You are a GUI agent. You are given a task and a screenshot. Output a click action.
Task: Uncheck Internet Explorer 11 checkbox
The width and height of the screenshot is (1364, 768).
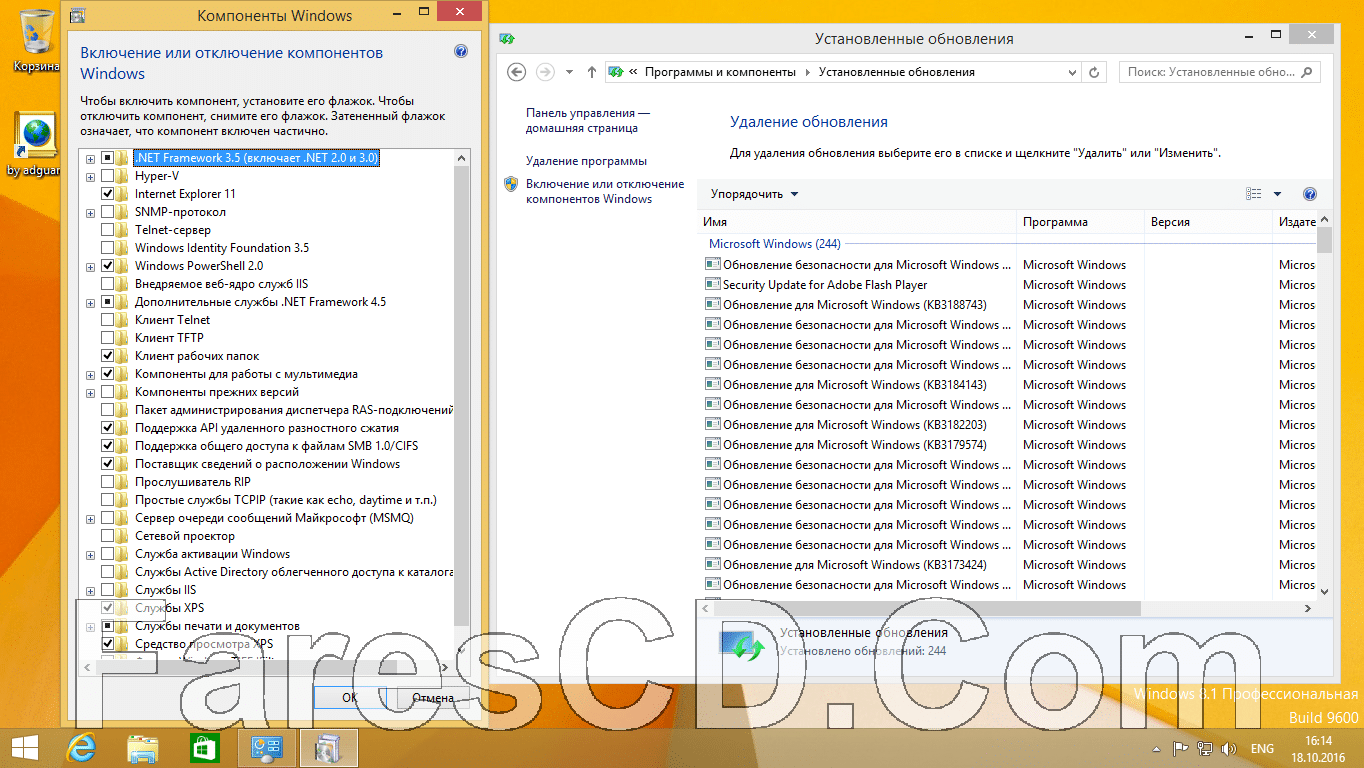coord(107,194)
